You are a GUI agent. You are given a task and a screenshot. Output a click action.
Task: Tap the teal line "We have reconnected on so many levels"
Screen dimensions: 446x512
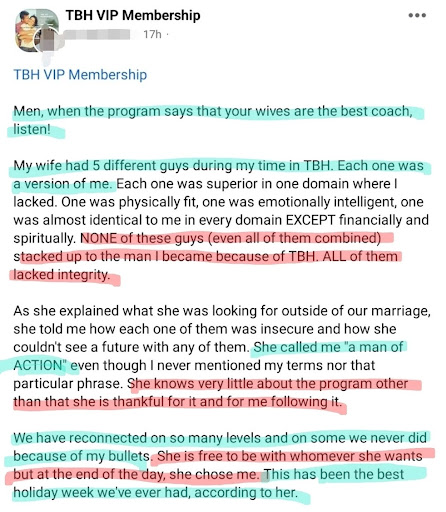coord(220,438)
